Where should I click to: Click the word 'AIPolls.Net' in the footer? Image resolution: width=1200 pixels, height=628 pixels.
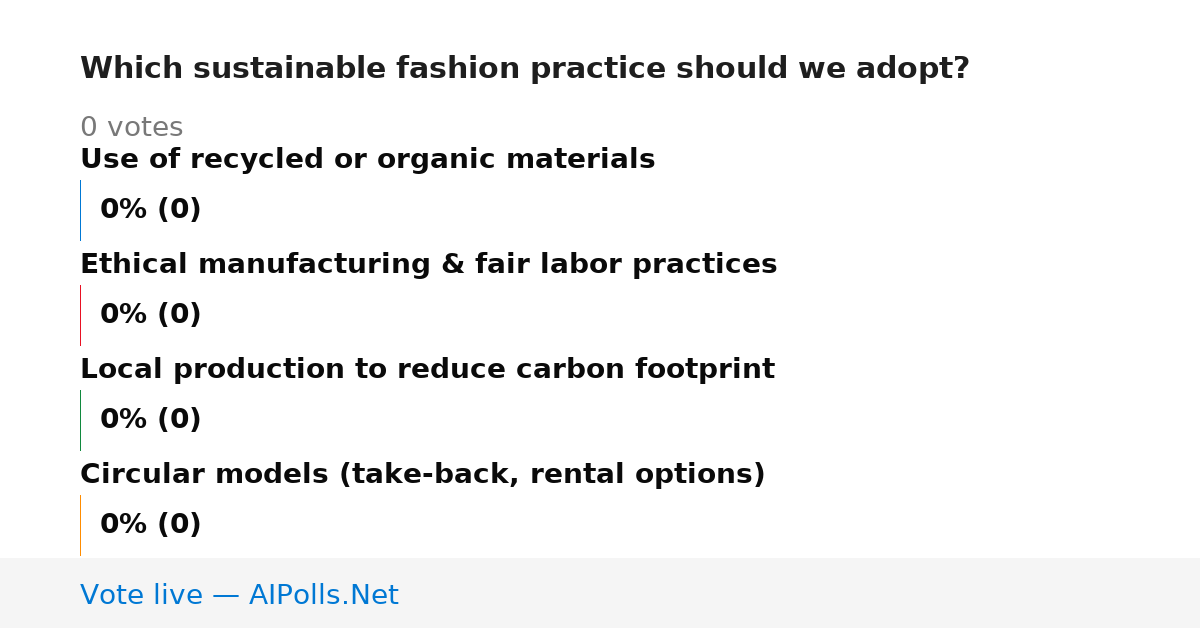pyautogui.click(x=323, y=595)
